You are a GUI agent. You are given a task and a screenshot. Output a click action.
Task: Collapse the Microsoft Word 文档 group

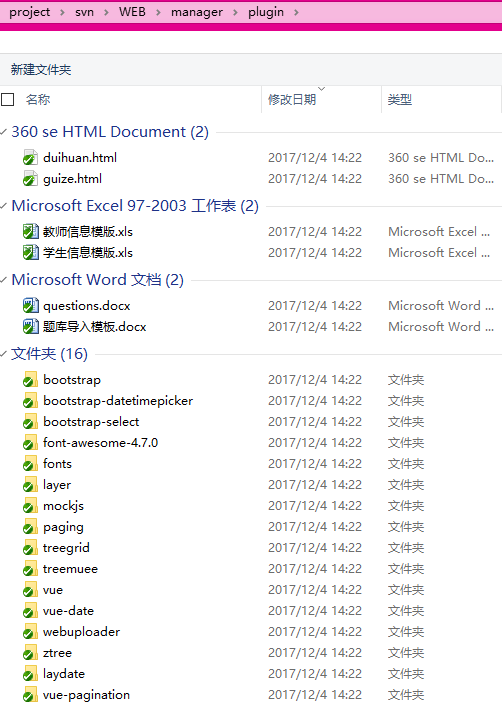pyautogui.click(x=4, y=280)
